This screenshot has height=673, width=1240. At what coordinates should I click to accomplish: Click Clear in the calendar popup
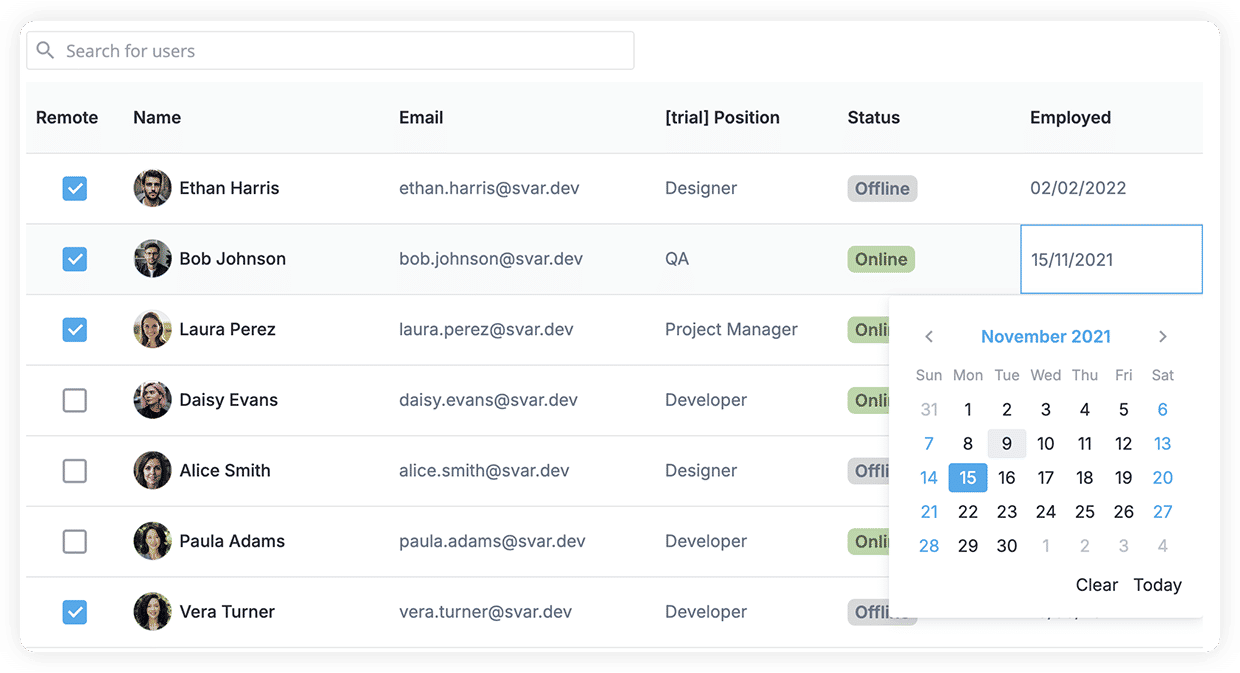(x=1096, y=585)
